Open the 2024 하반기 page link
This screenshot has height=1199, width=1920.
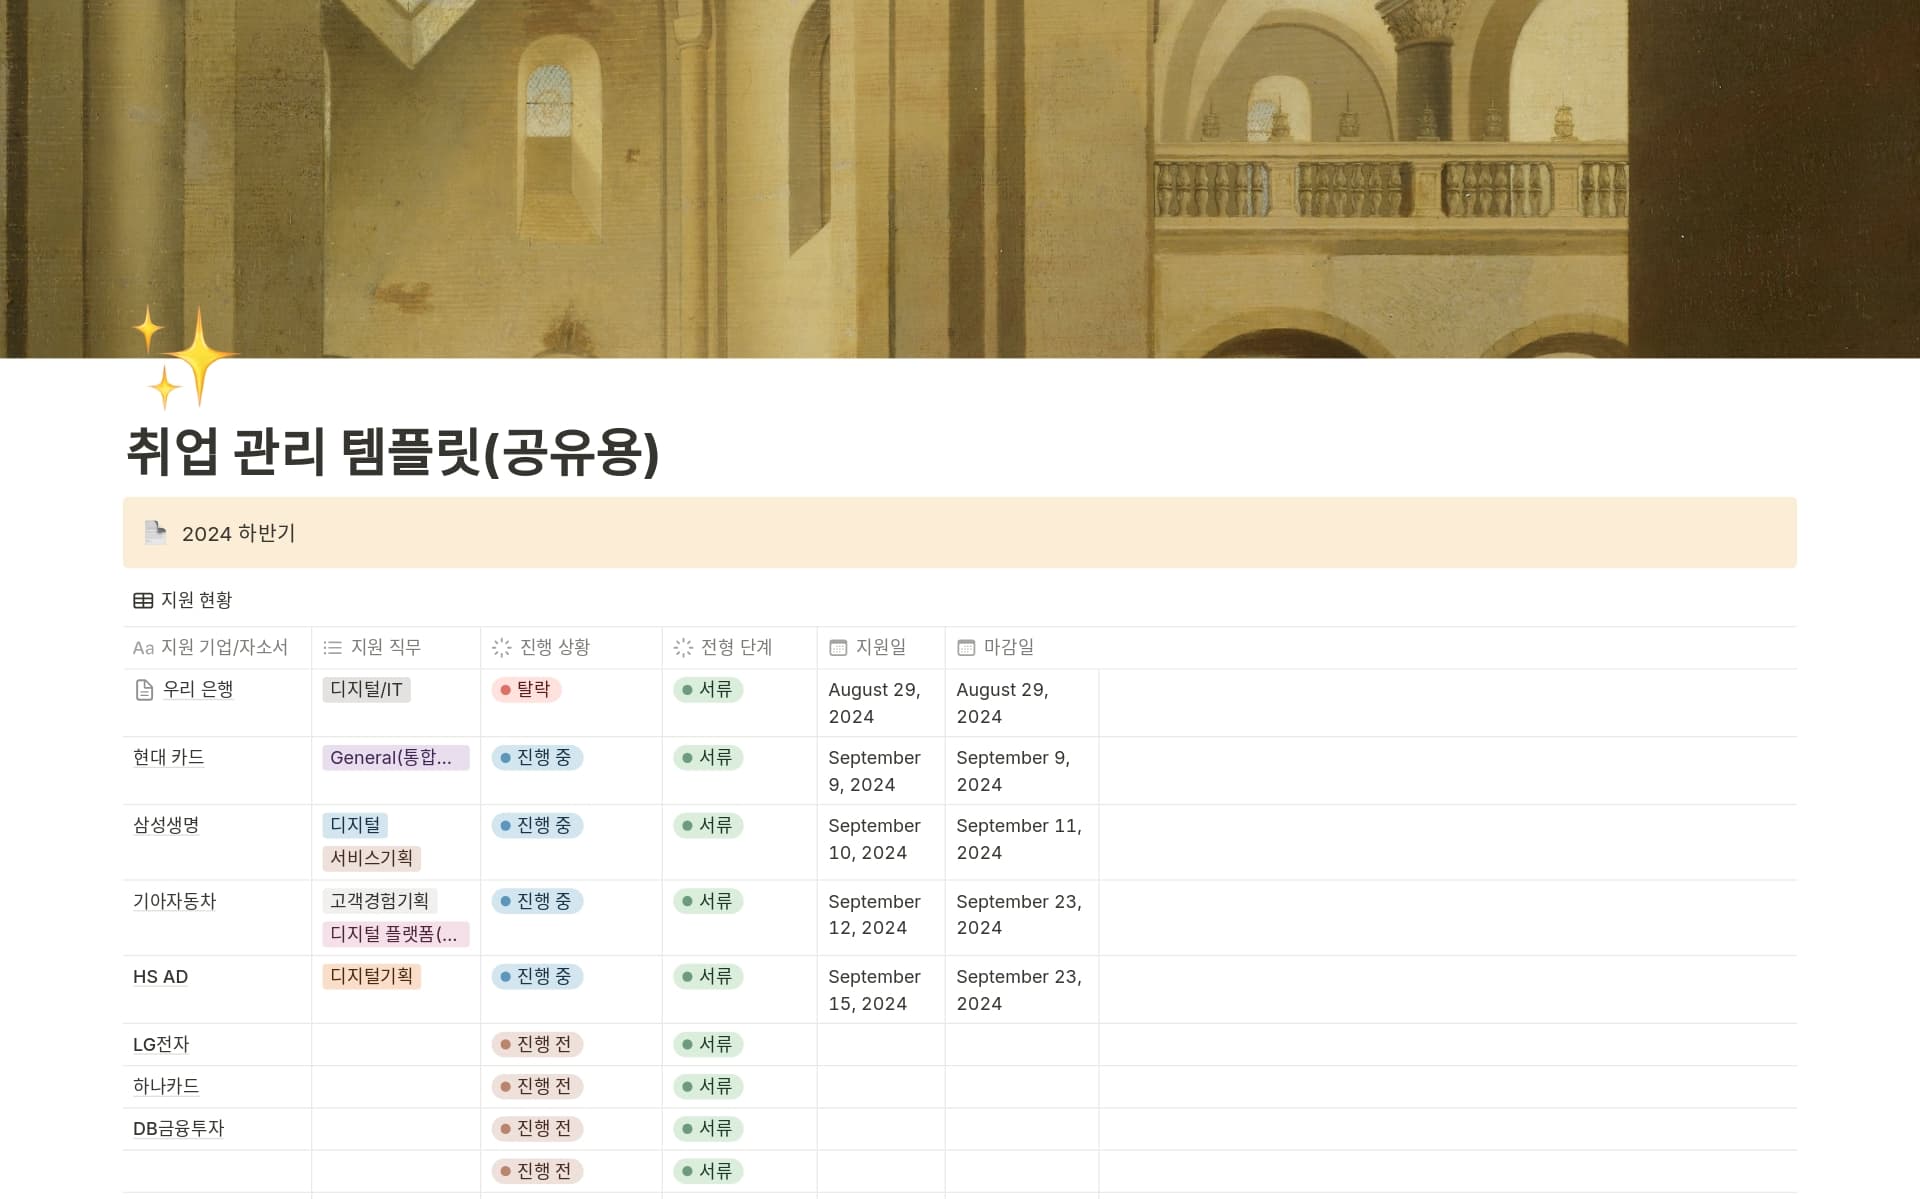(238, 533)
